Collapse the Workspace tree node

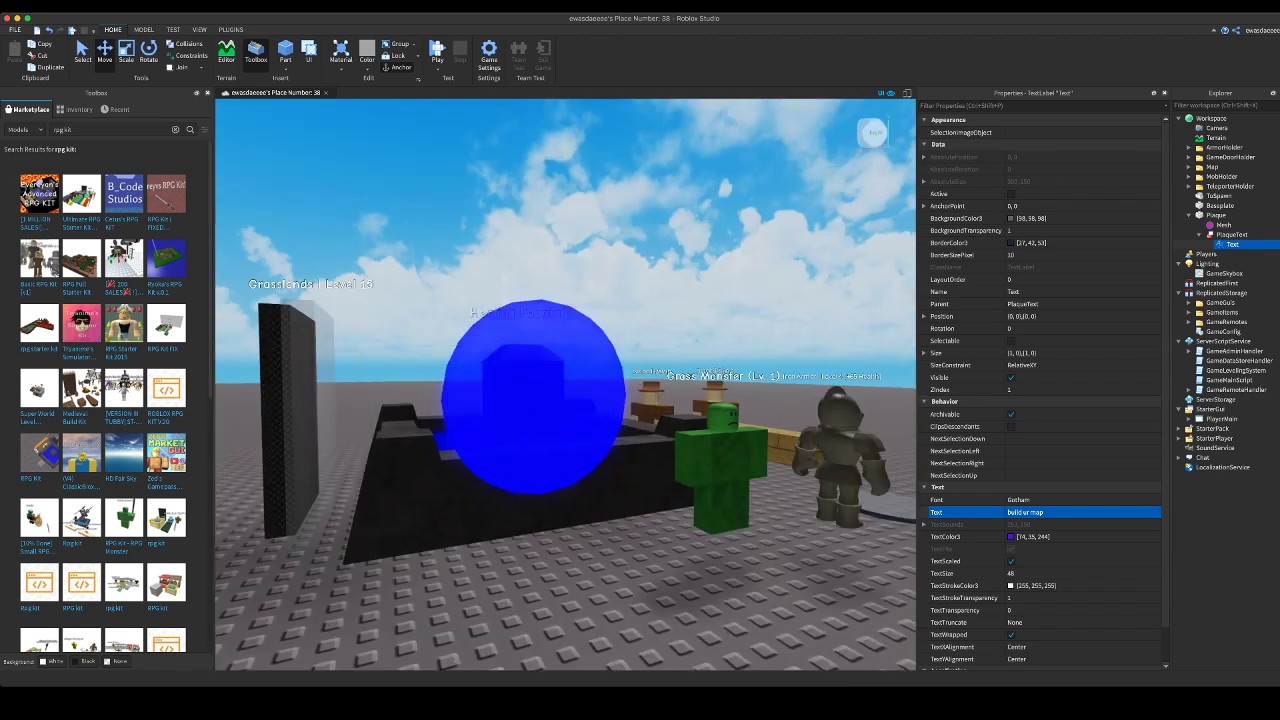[x=1179, y=118]
